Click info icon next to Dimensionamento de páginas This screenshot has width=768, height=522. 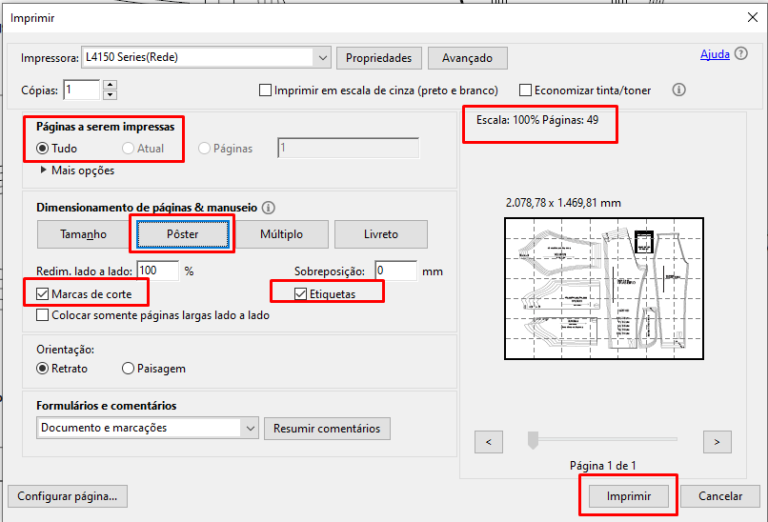tap(268, 208)
